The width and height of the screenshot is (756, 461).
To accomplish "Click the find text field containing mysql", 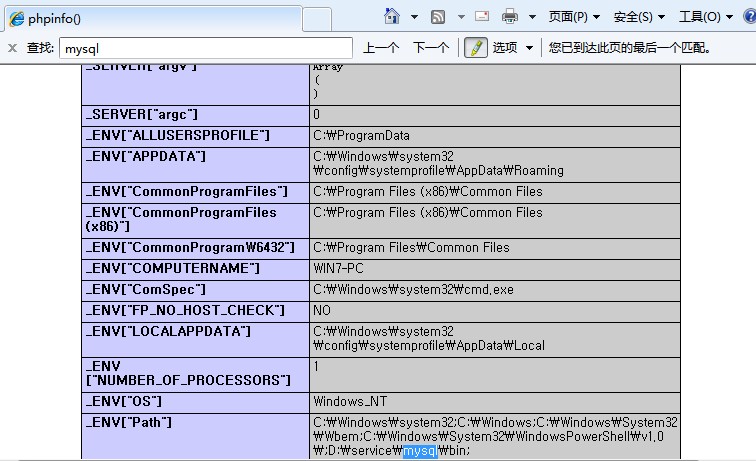I will click(x=205, y=48).
